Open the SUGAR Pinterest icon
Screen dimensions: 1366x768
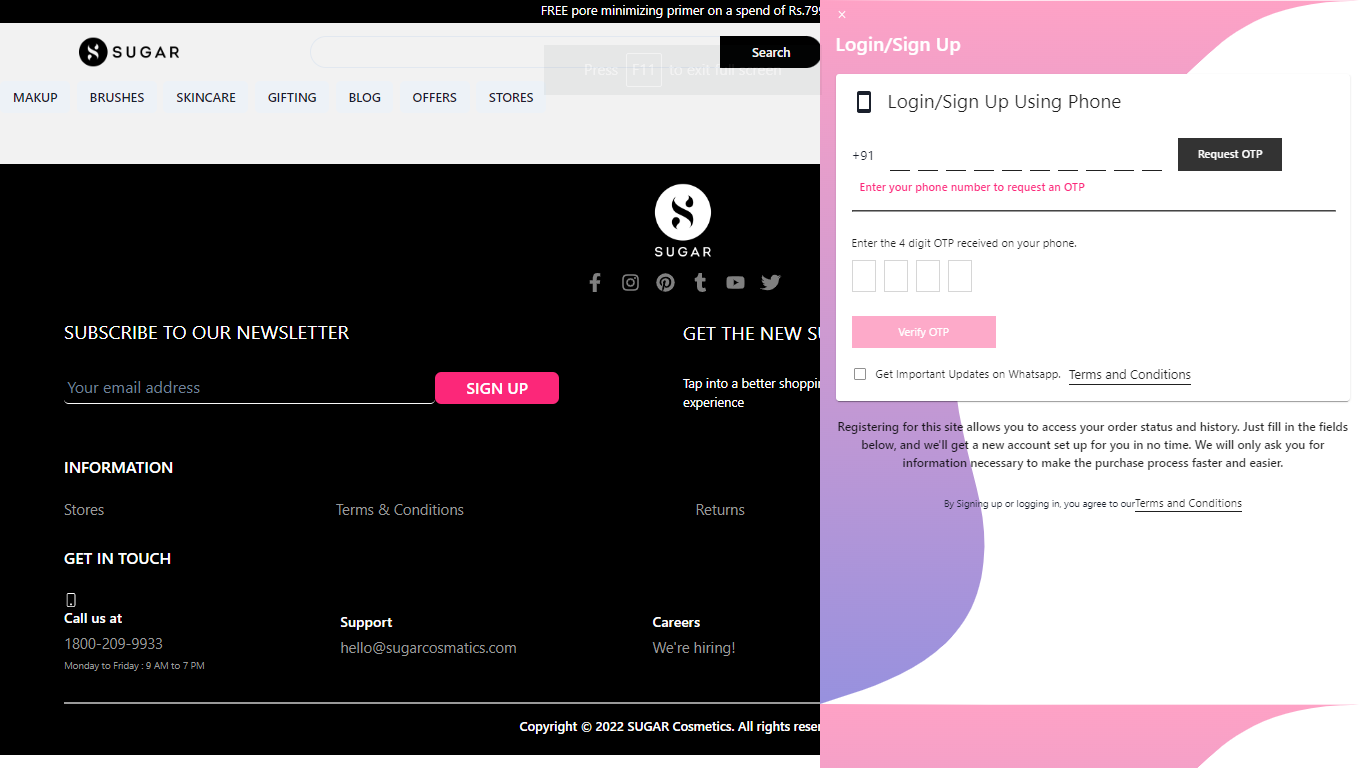pyautogui.click(x=665, y=283)
